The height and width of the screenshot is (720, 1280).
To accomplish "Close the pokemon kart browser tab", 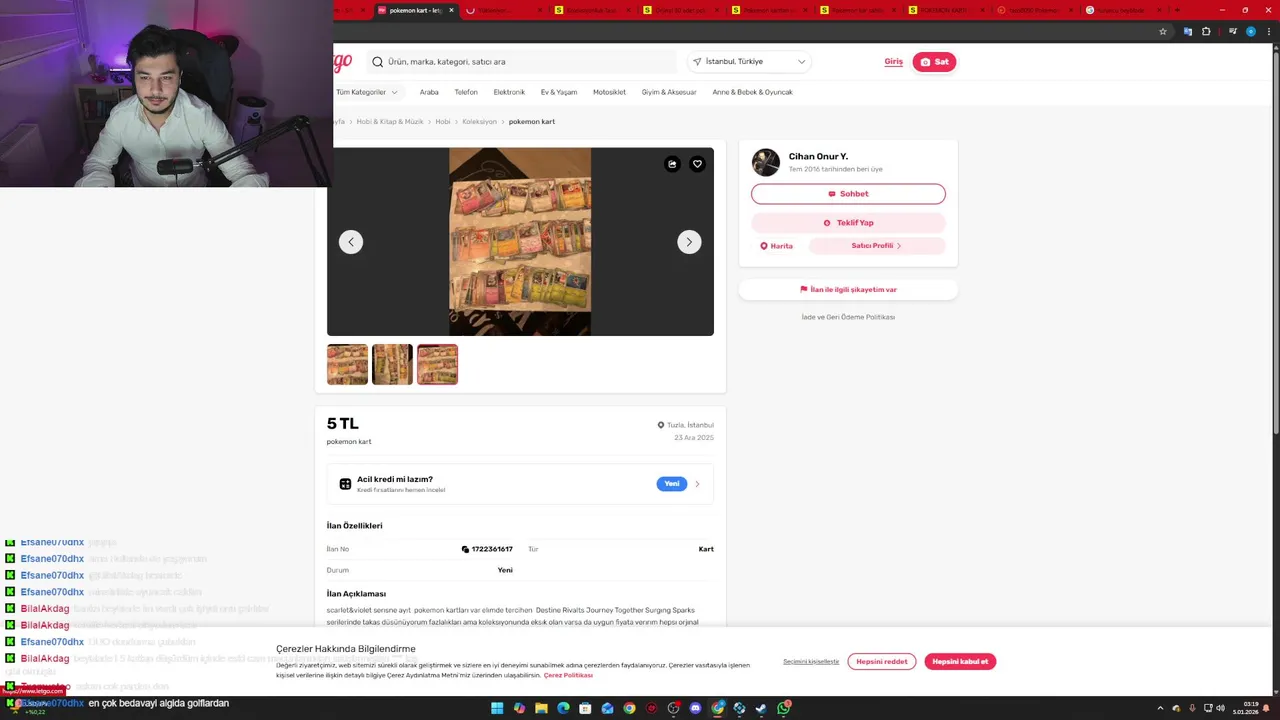I will click(451, 10).
